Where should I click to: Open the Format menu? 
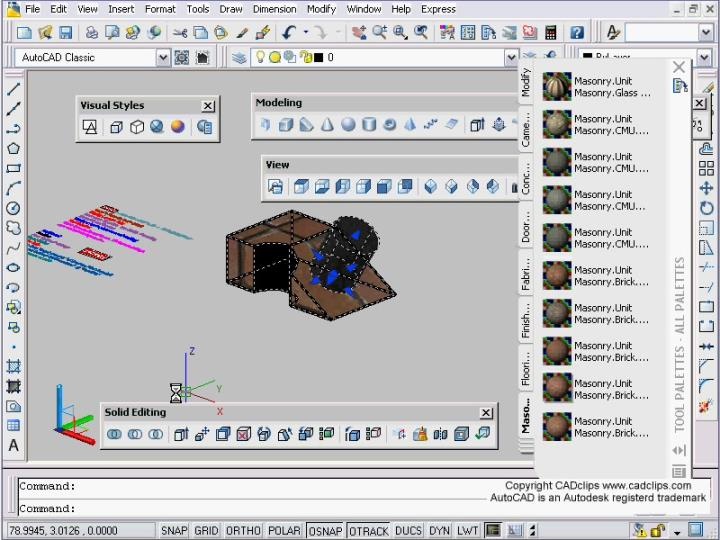point(160,9)
